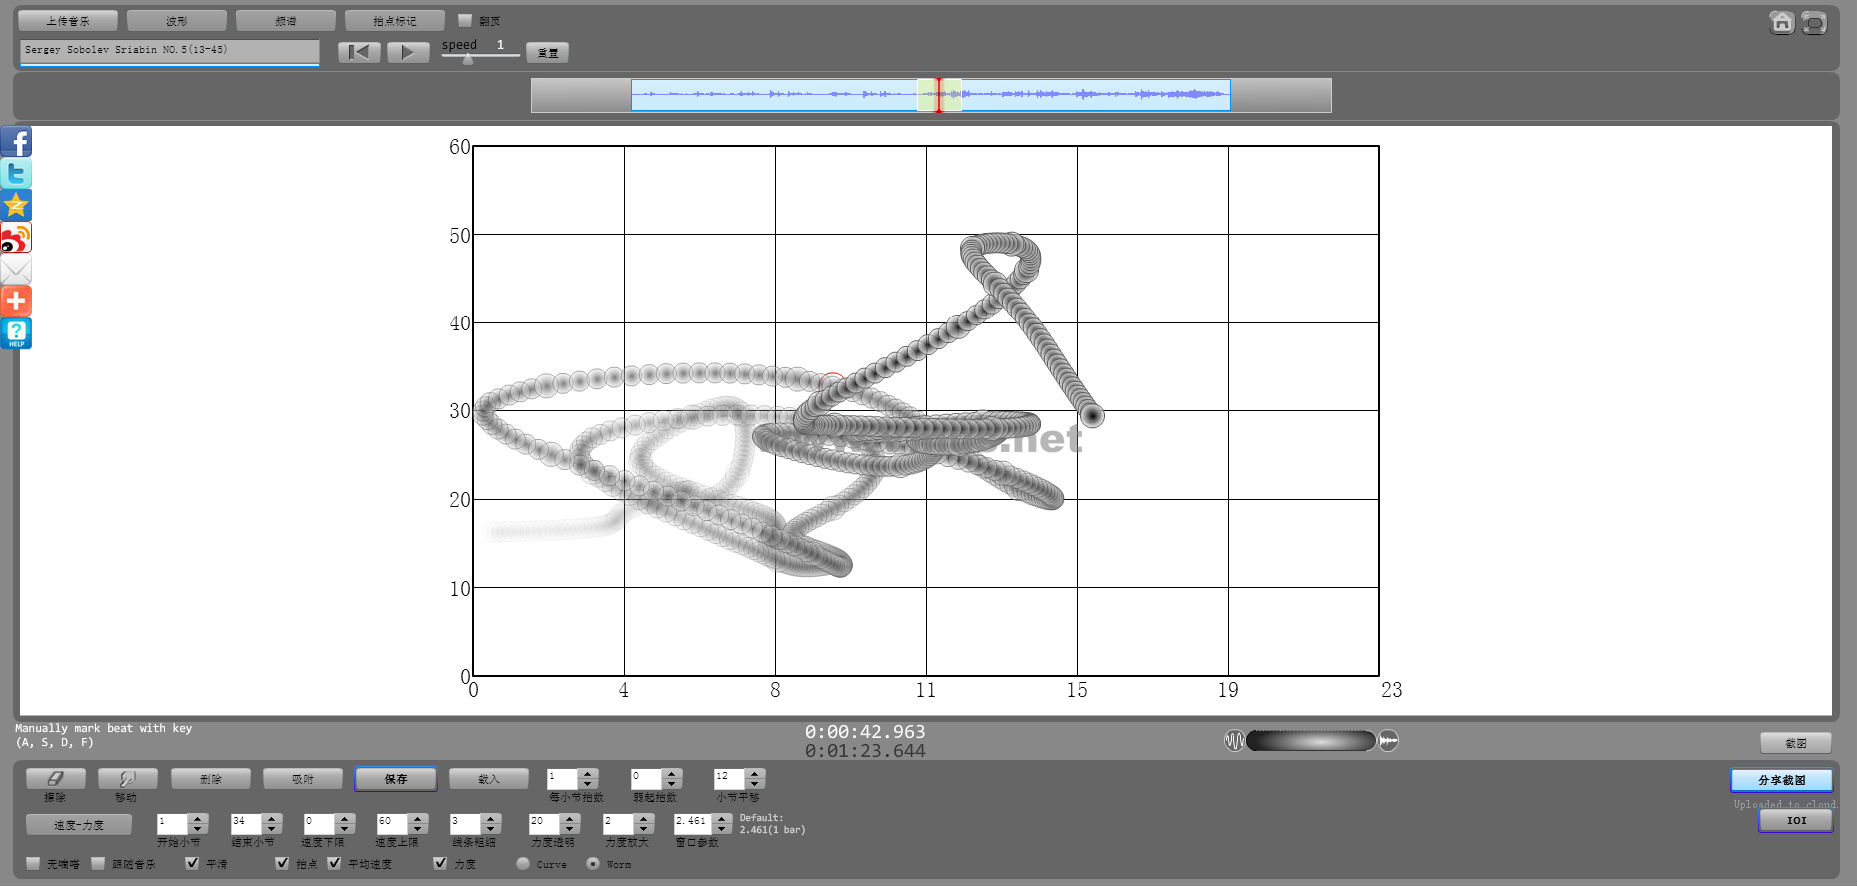
Task: Click the 速度-力度 tempo-dynamics button
Action: click(79, 824)
